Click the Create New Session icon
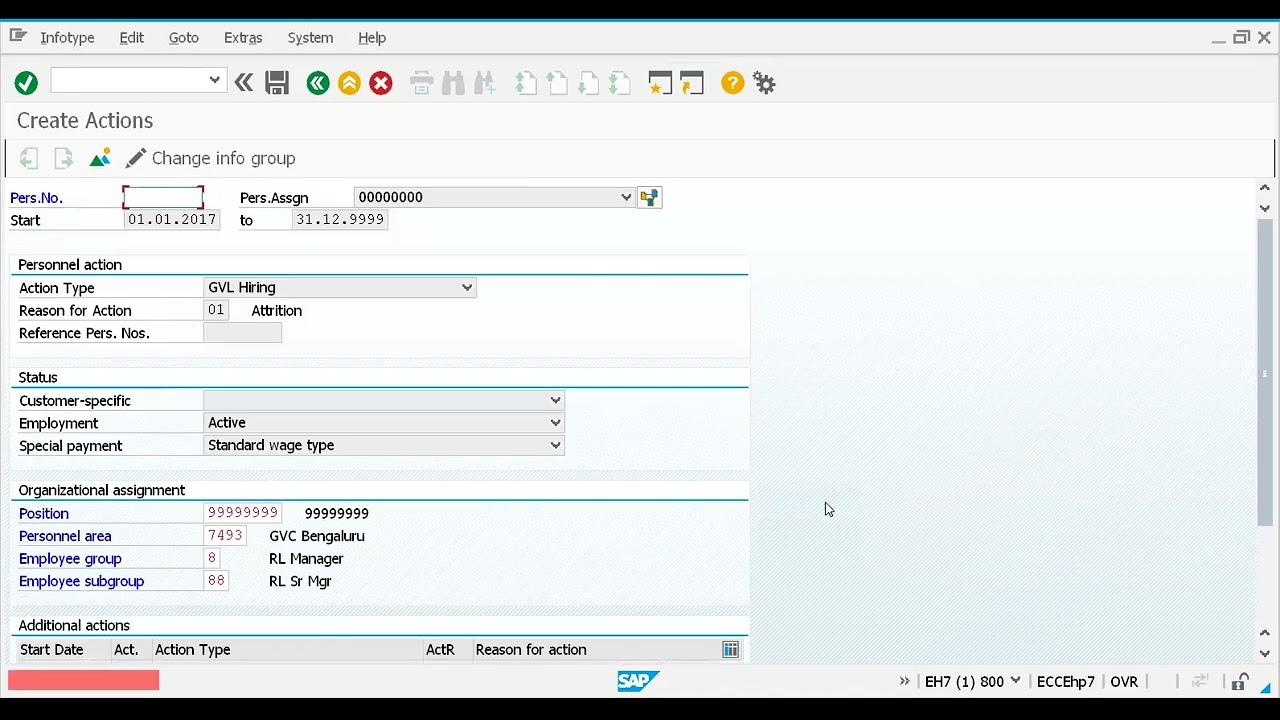The height and width of the screenshot is (720, 1280). 660,83
